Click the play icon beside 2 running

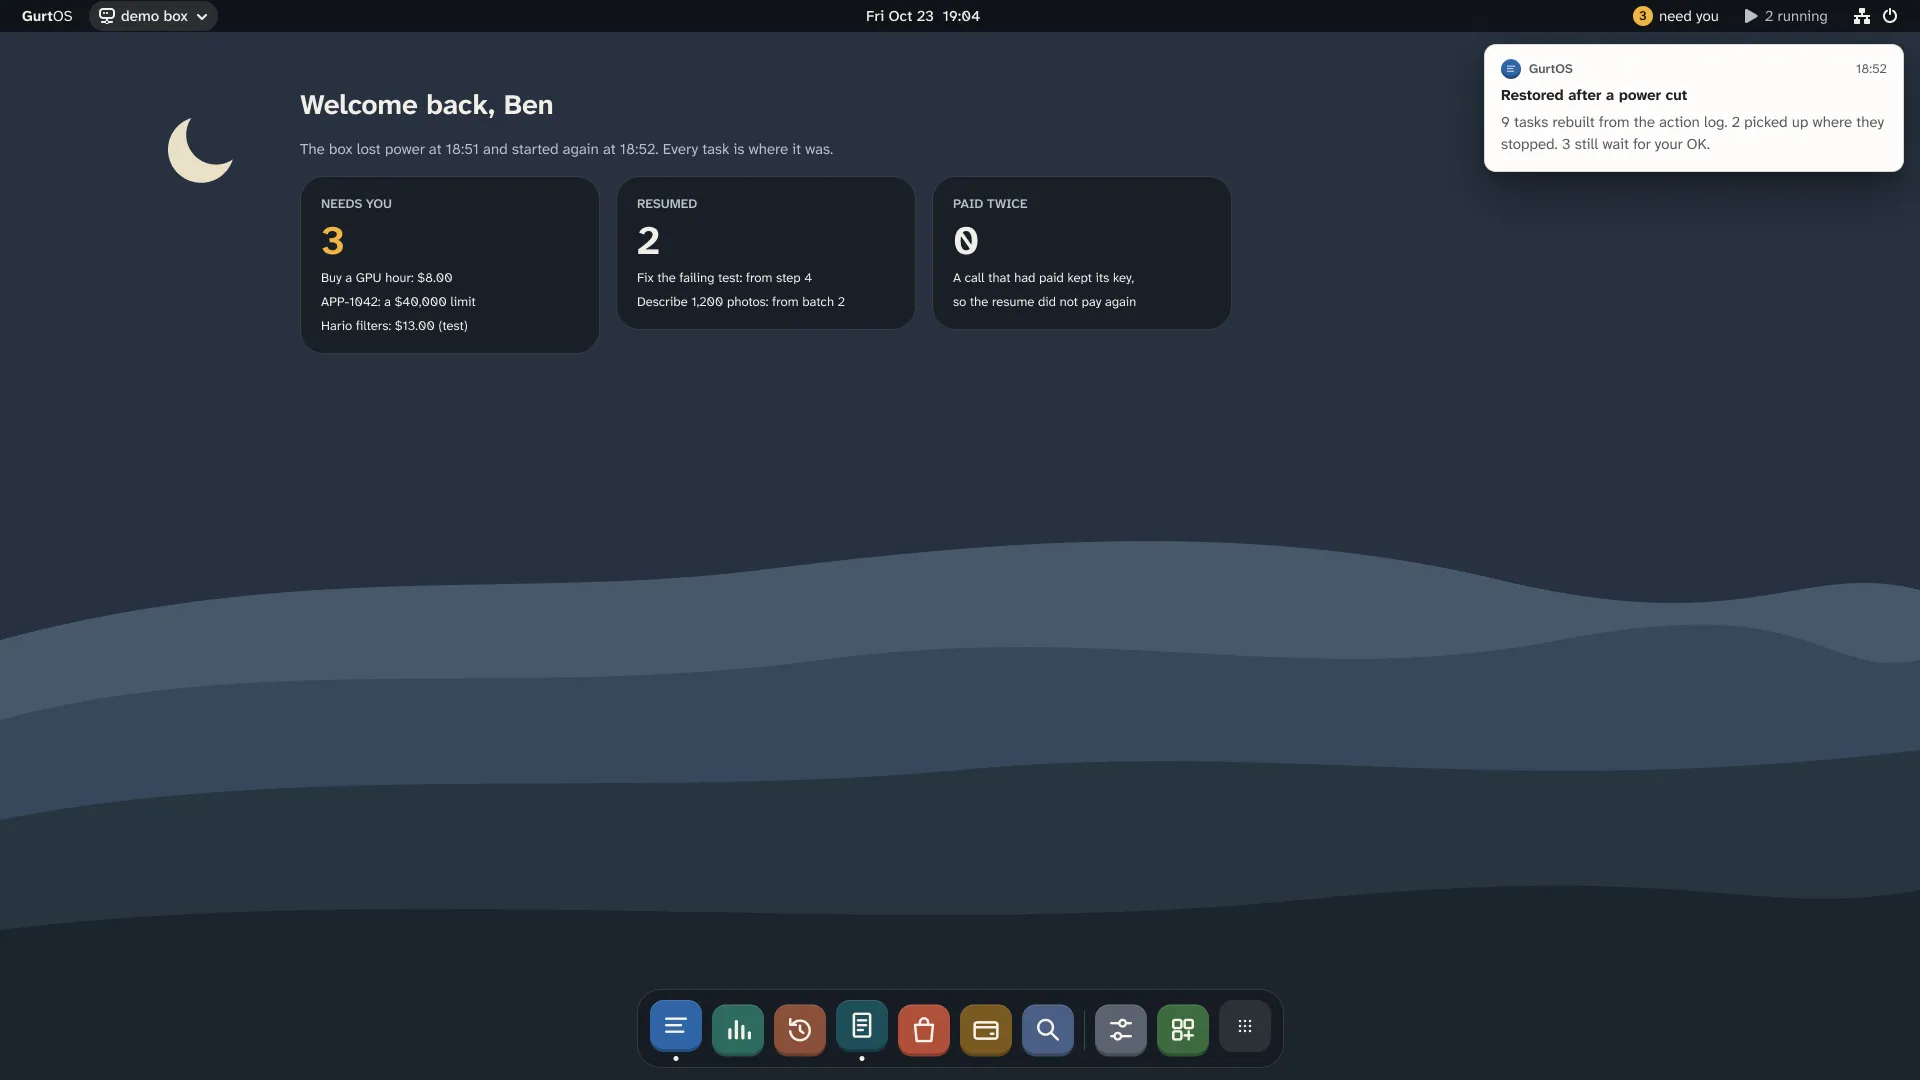pyautogui.click(x=1751, y=16)
